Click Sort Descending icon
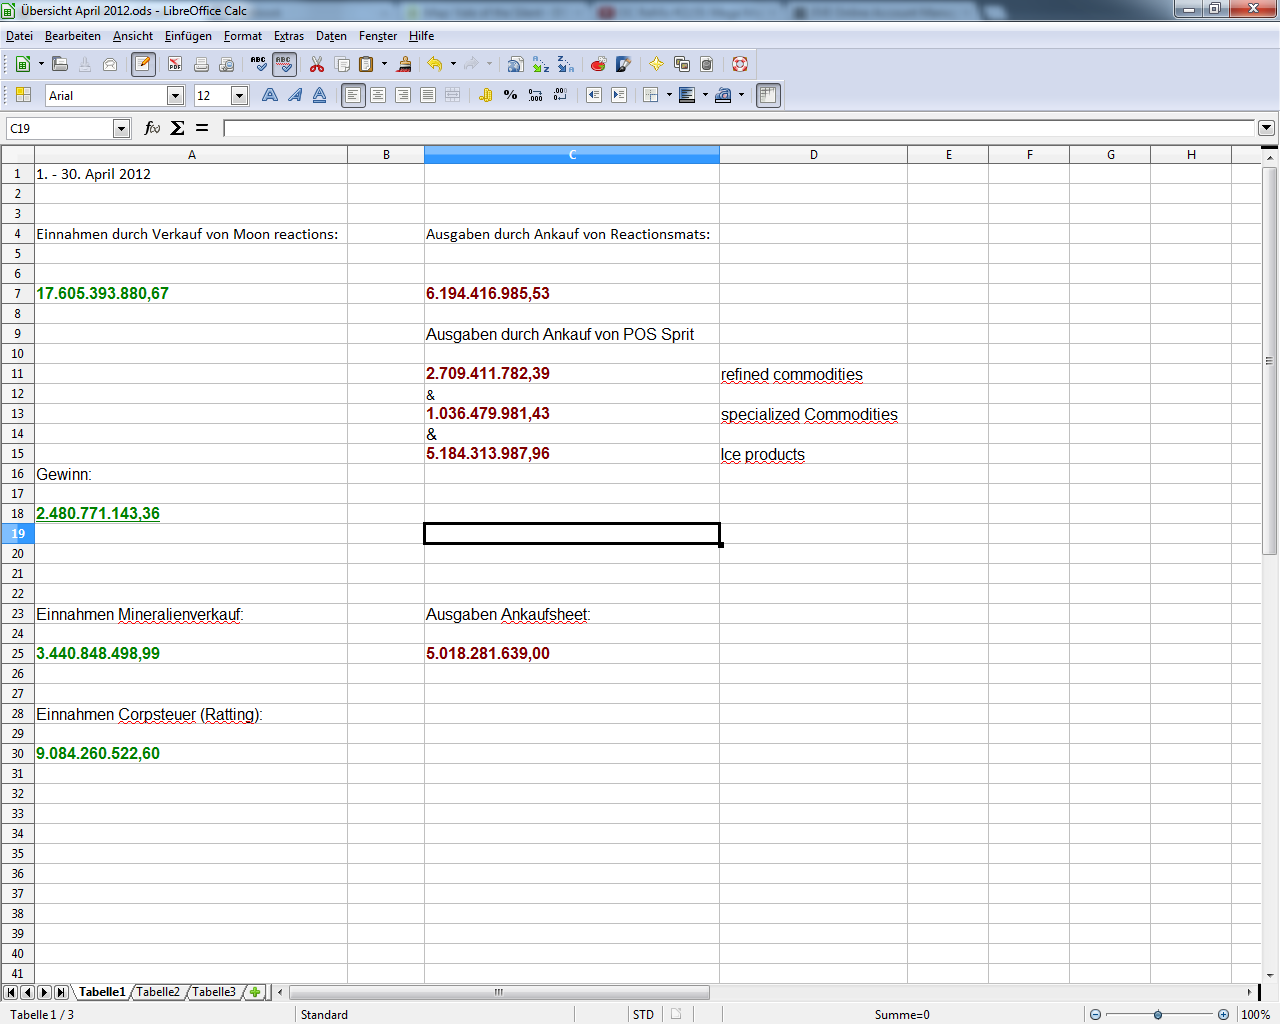Image resolution: width=1280 pixels, height=1024 pixels. pyautogui.click(x=566, y=64)
